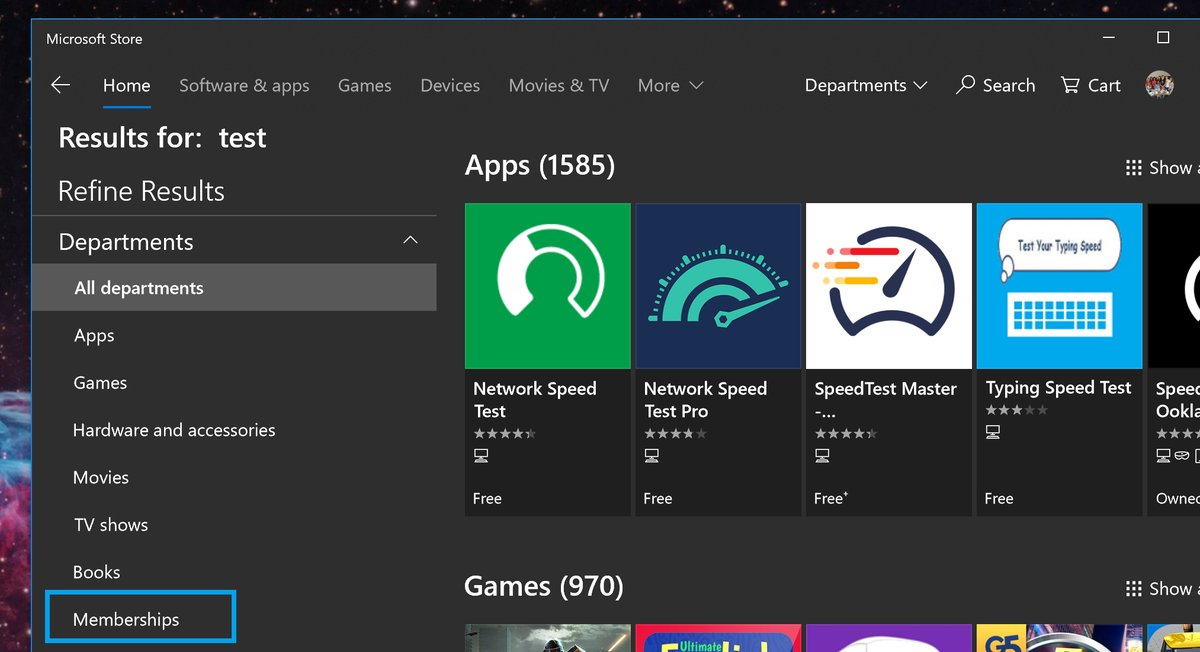The width and height of the screenshot is (1200, 652).
Task: Click the Network Speed Test title text
Action: click(534, 400)
